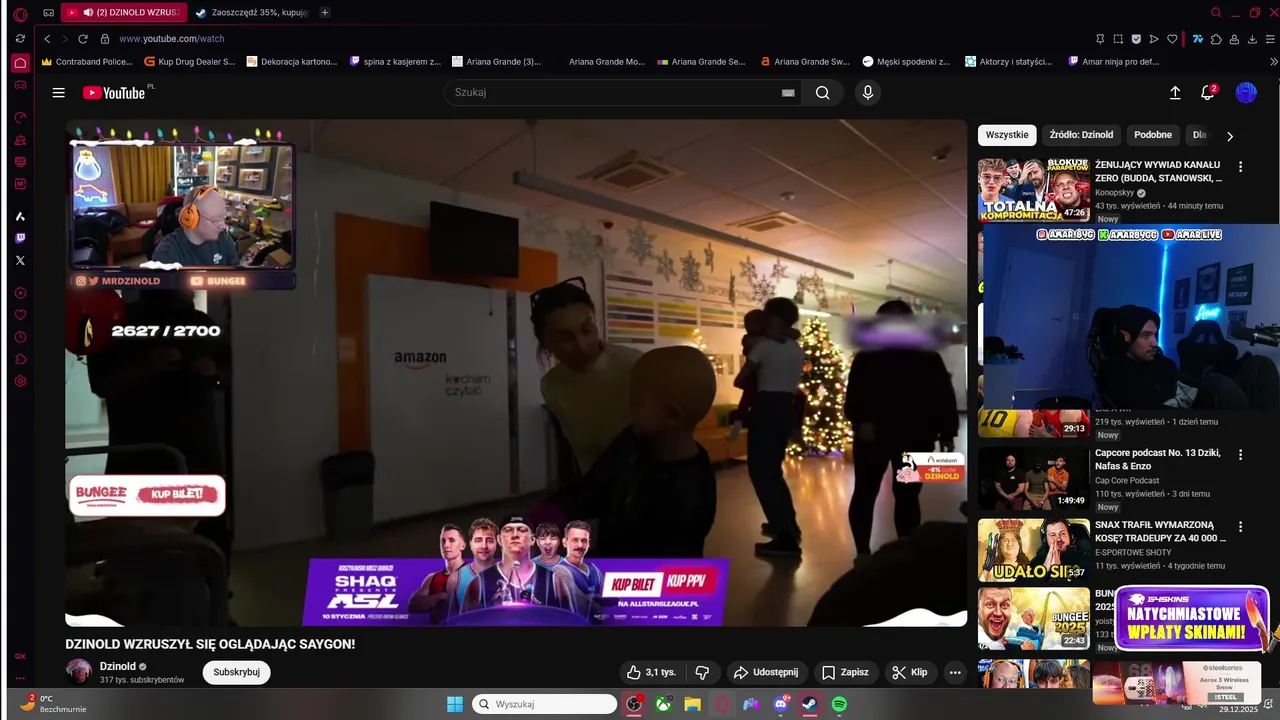Expand hidden bookmarks with double chevron
Viewport: 1280px width, 720px height.
pos(1273,61)
